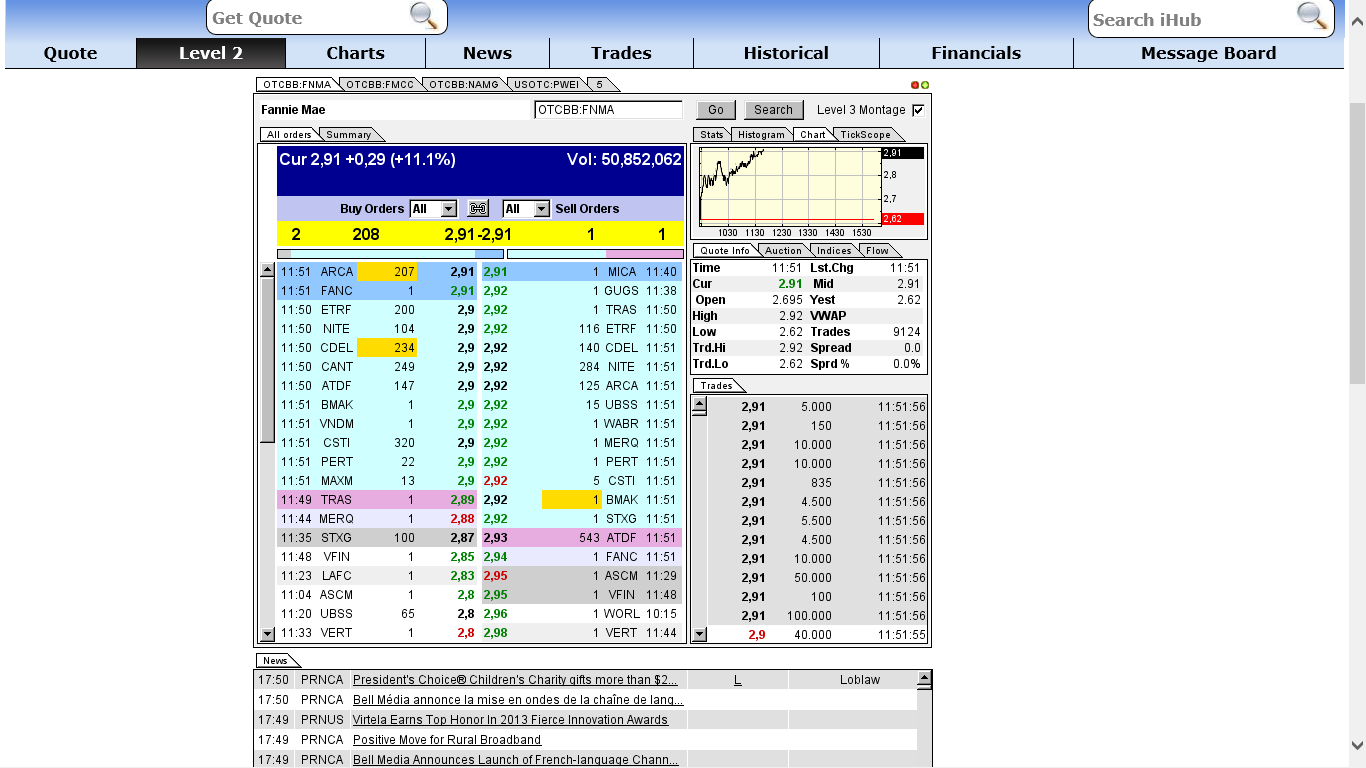Click the order book scrollbar down arrow
The width and height of the screenshot is (1366, 768).
[266, 633]
